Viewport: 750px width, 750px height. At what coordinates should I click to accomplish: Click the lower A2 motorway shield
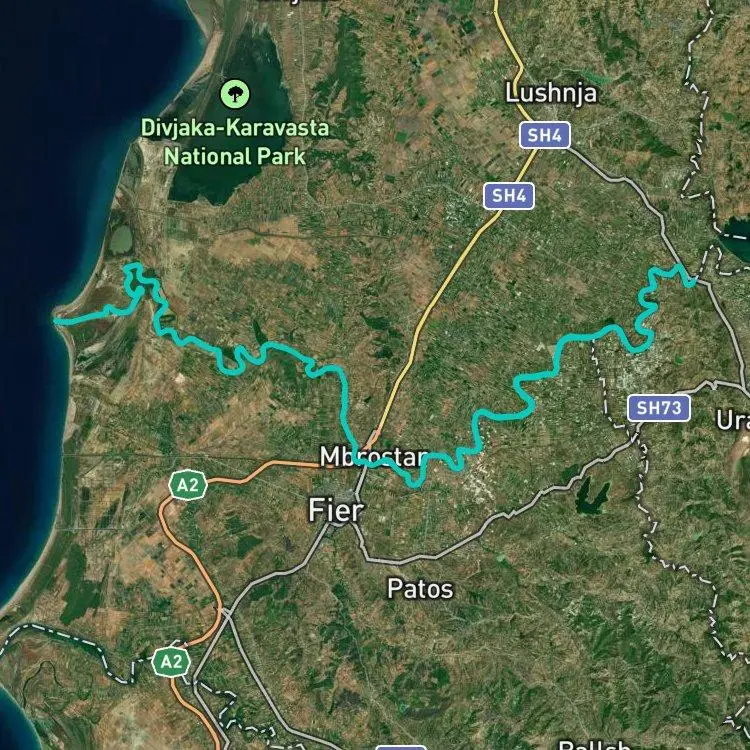click(x=171, y=662)
